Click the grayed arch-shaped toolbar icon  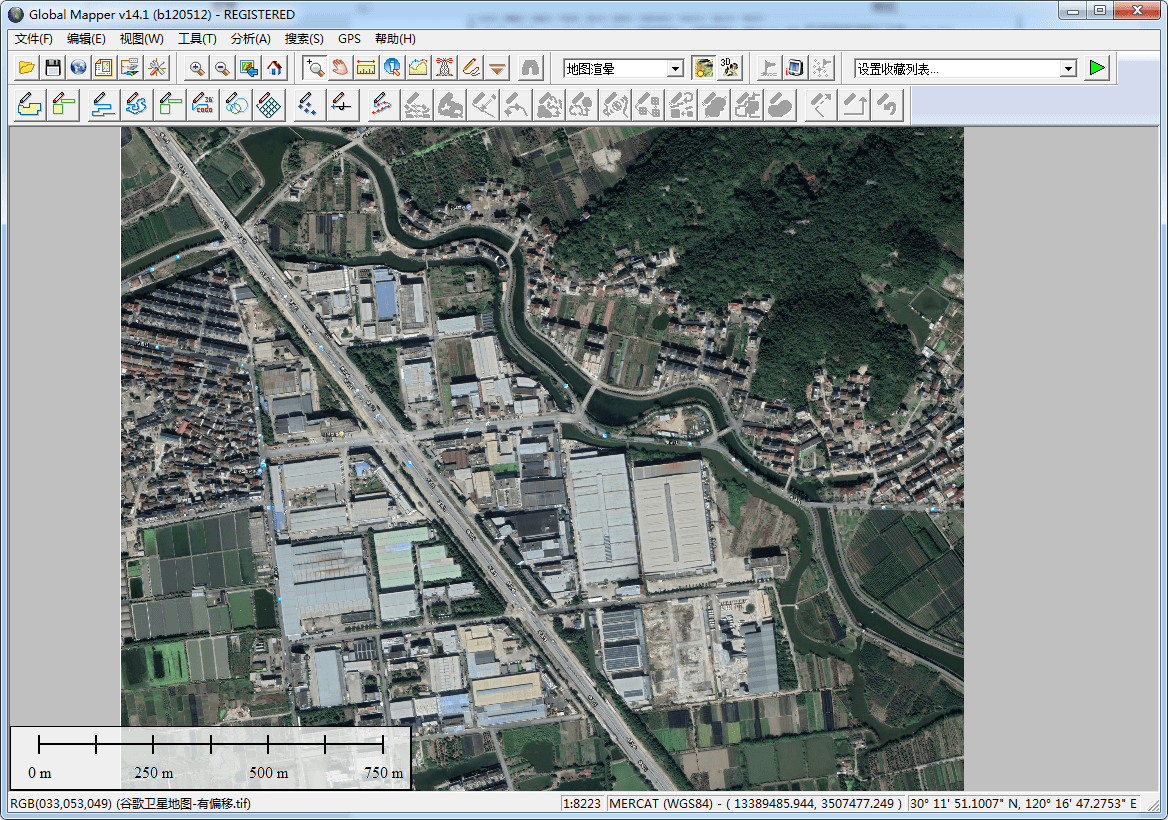(530, 68)
